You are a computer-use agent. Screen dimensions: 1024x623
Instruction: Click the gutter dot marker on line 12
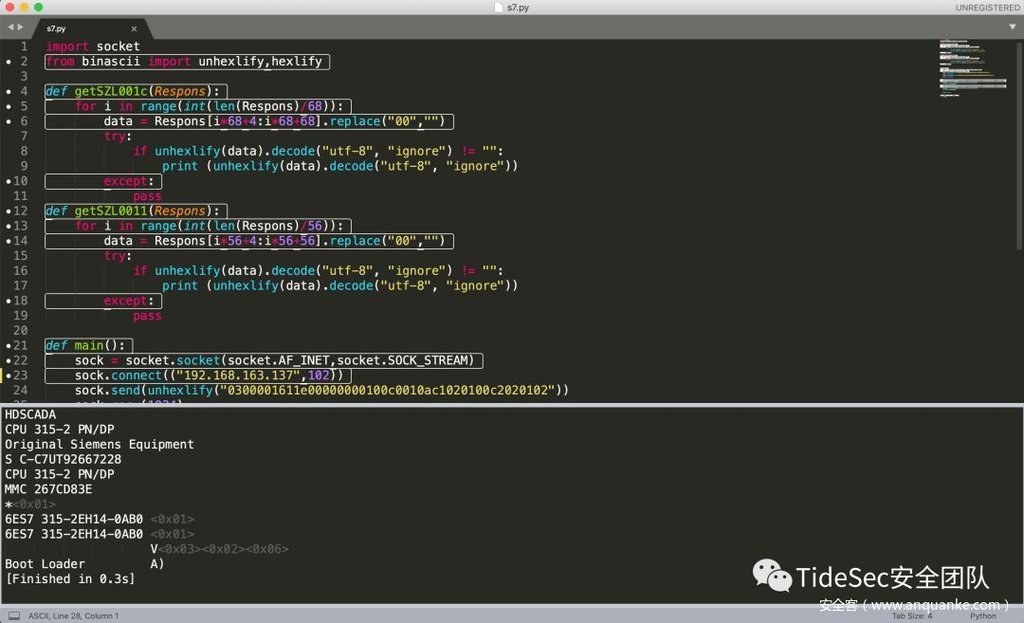(8, 211)
